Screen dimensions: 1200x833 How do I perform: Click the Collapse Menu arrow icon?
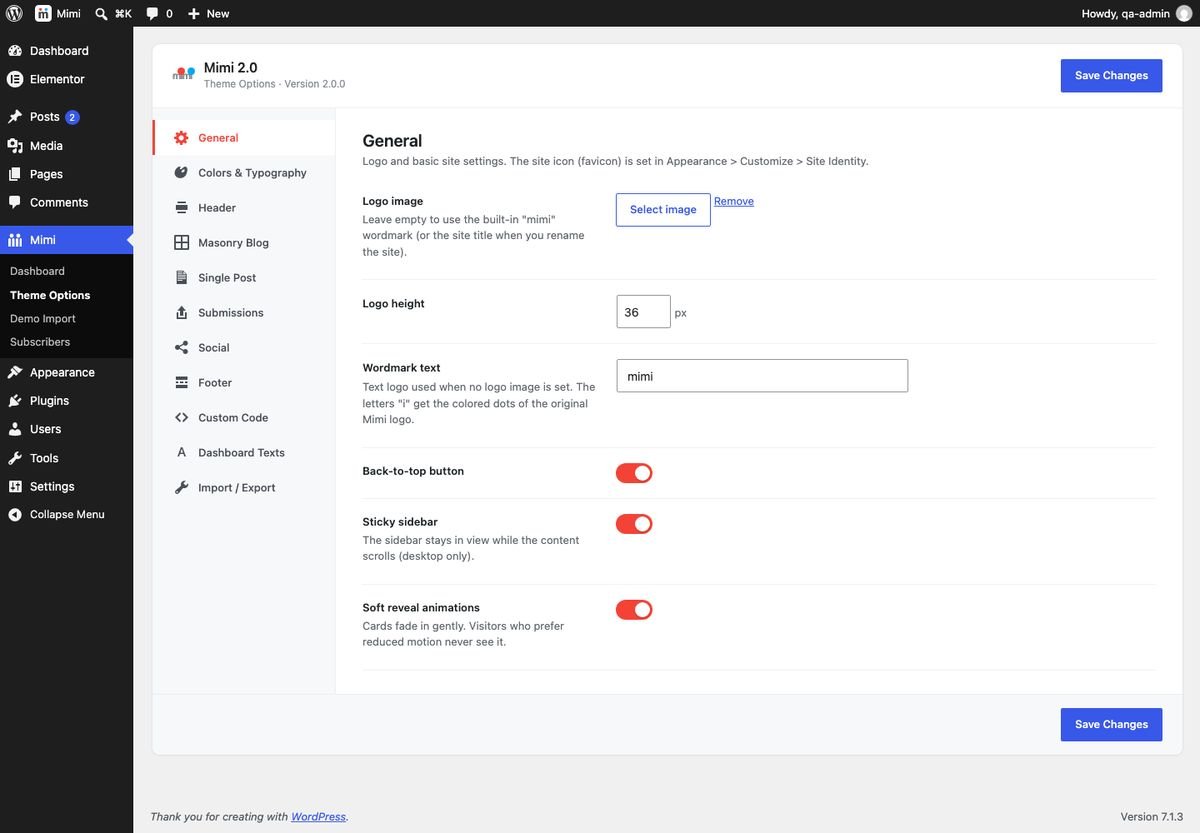click(x=15, y=514)
